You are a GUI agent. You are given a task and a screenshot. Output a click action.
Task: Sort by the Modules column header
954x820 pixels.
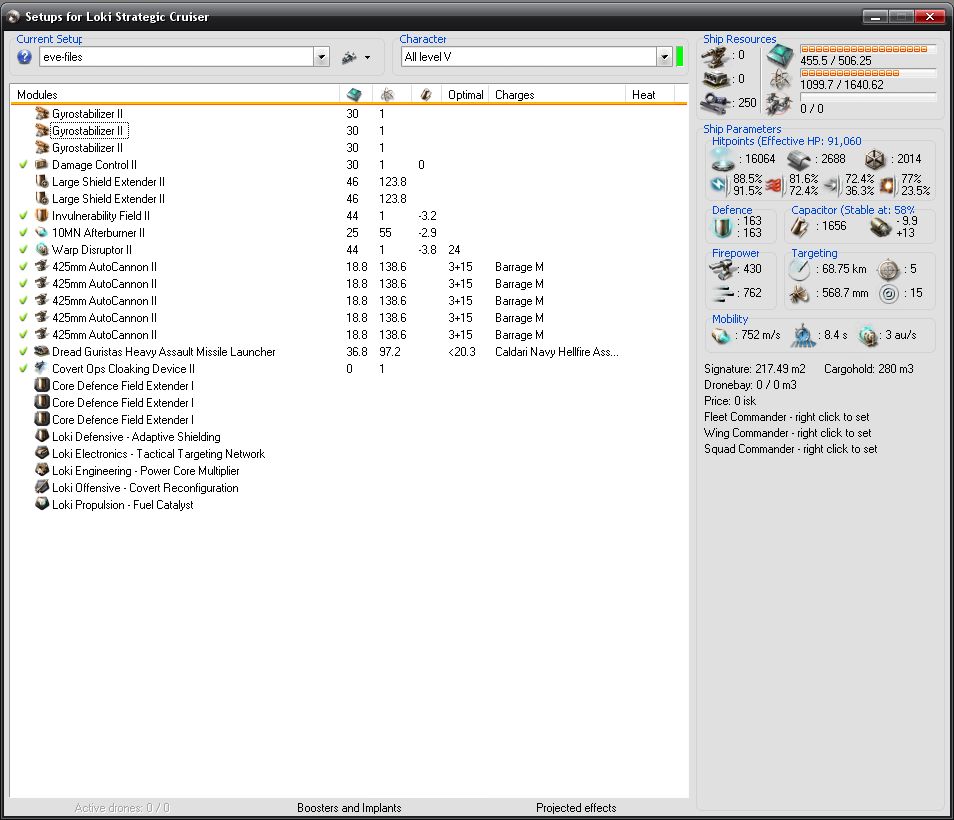[x=175, y=94]
